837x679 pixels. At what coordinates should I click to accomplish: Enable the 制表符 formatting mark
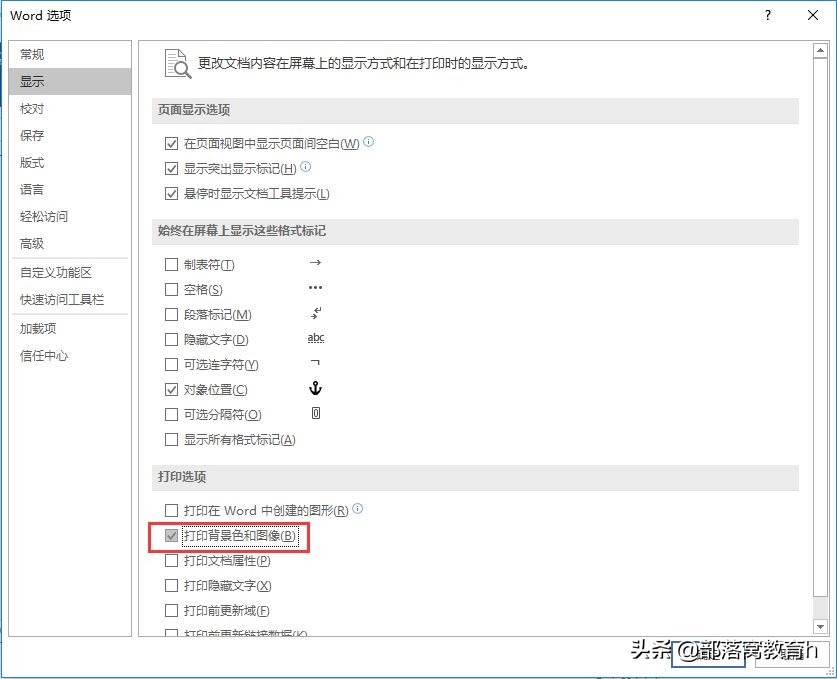[x=171, y=265]
